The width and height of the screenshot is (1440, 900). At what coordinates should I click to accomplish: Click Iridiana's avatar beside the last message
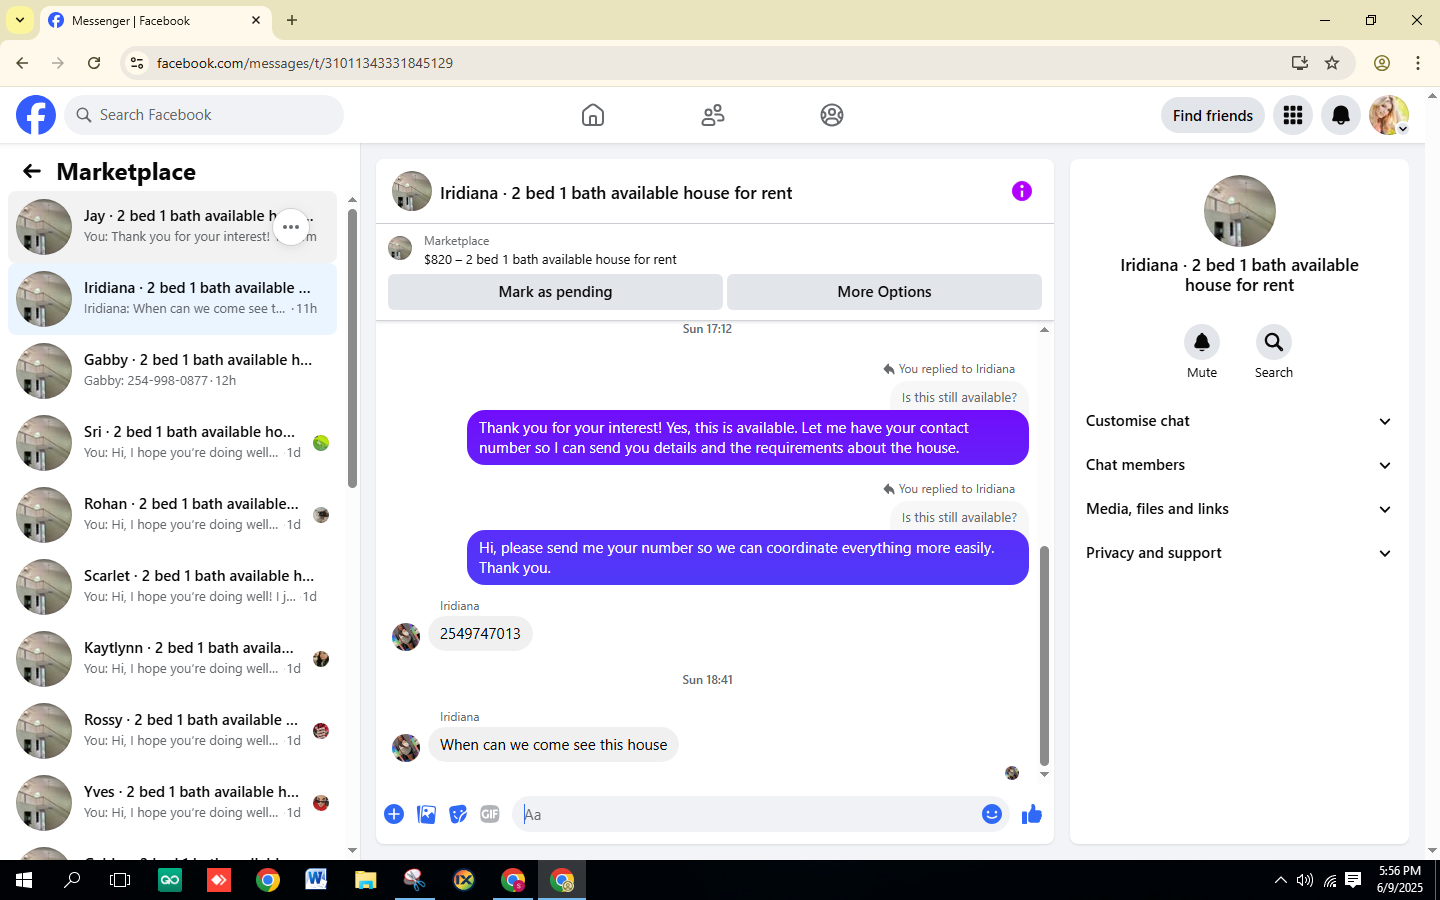point(406,748)
